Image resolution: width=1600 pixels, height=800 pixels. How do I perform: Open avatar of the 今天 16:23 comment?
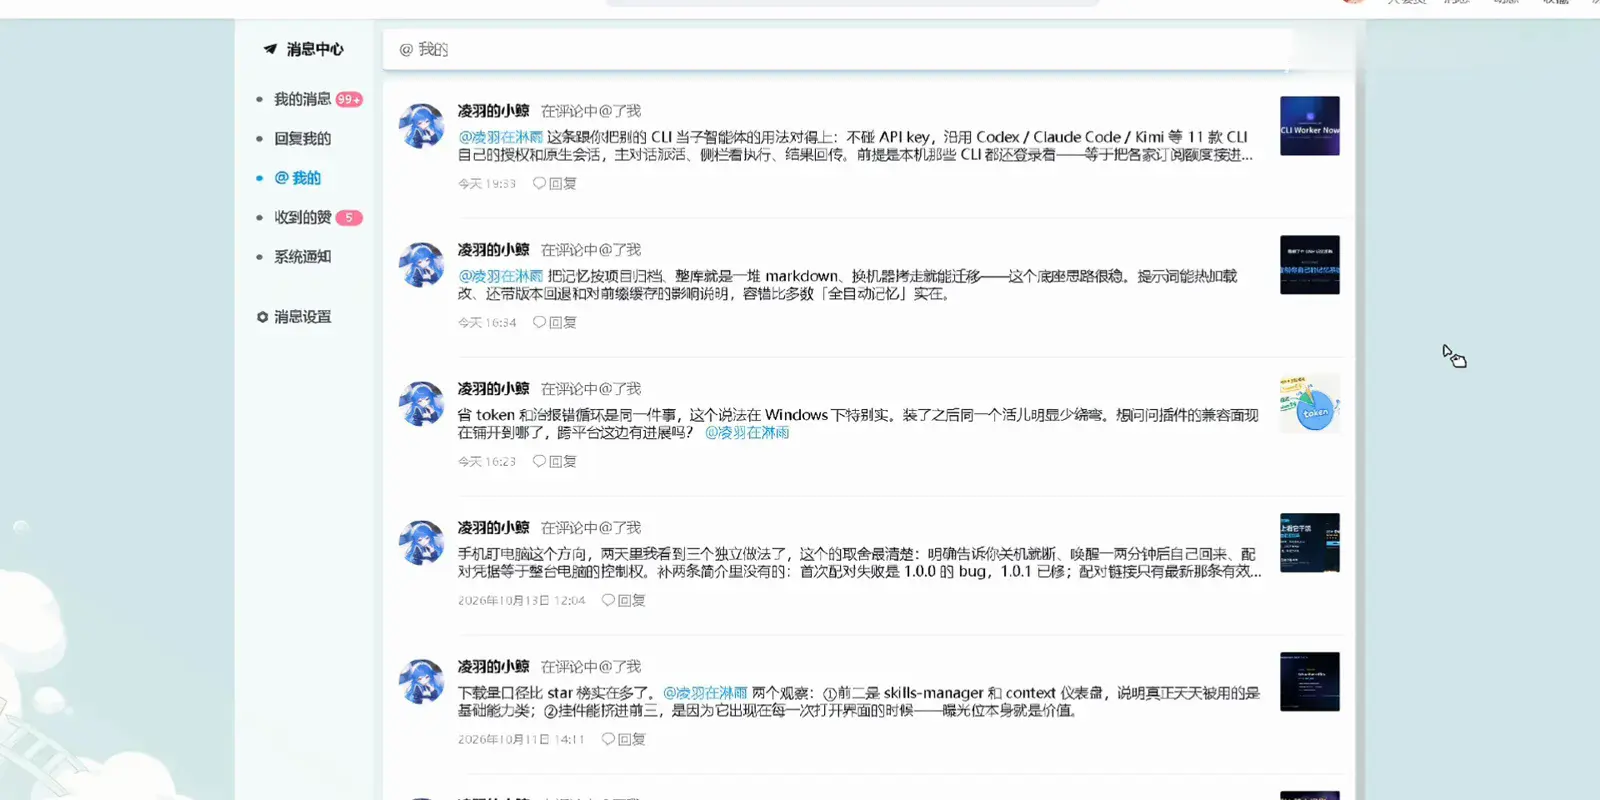coord(421,403)
